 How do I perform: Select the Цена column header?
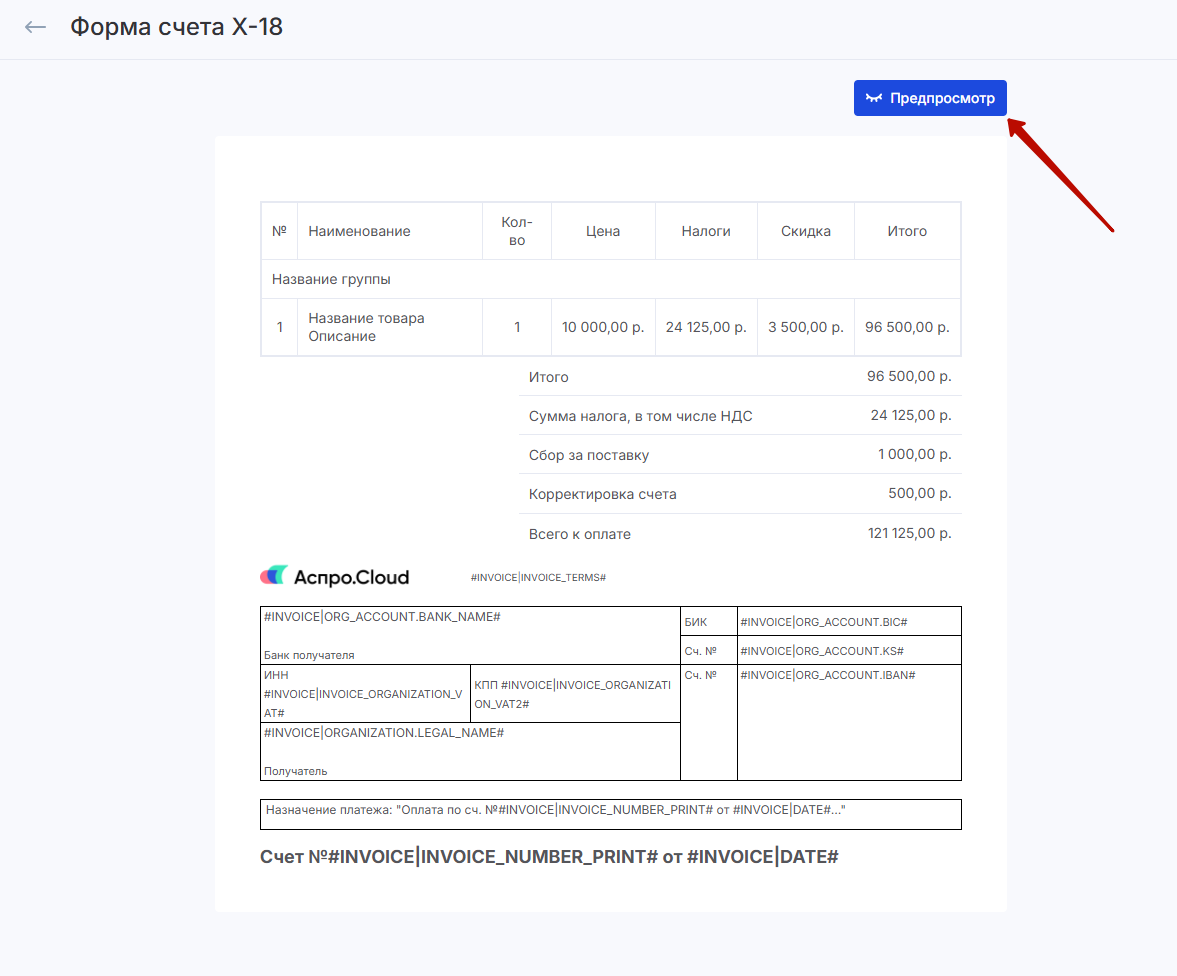[603, 231]
